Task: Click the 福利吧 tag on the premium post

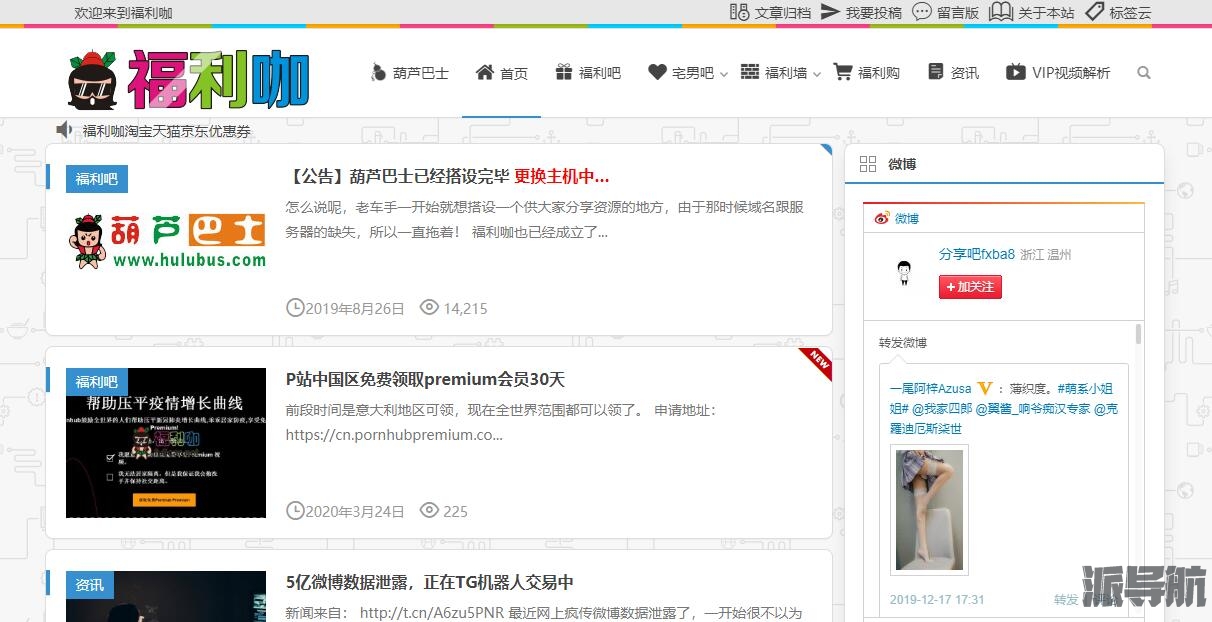Action: point(97,382)
